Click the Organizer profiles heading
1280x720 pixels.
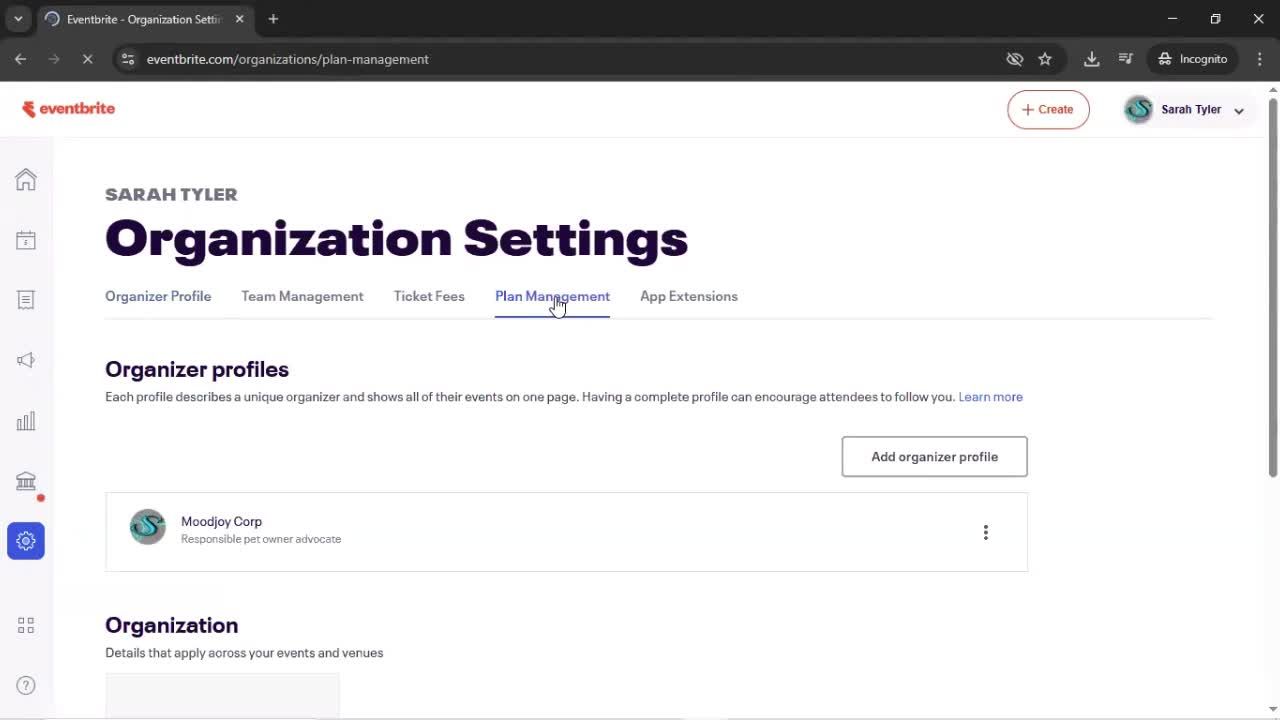tap(197, 369)
